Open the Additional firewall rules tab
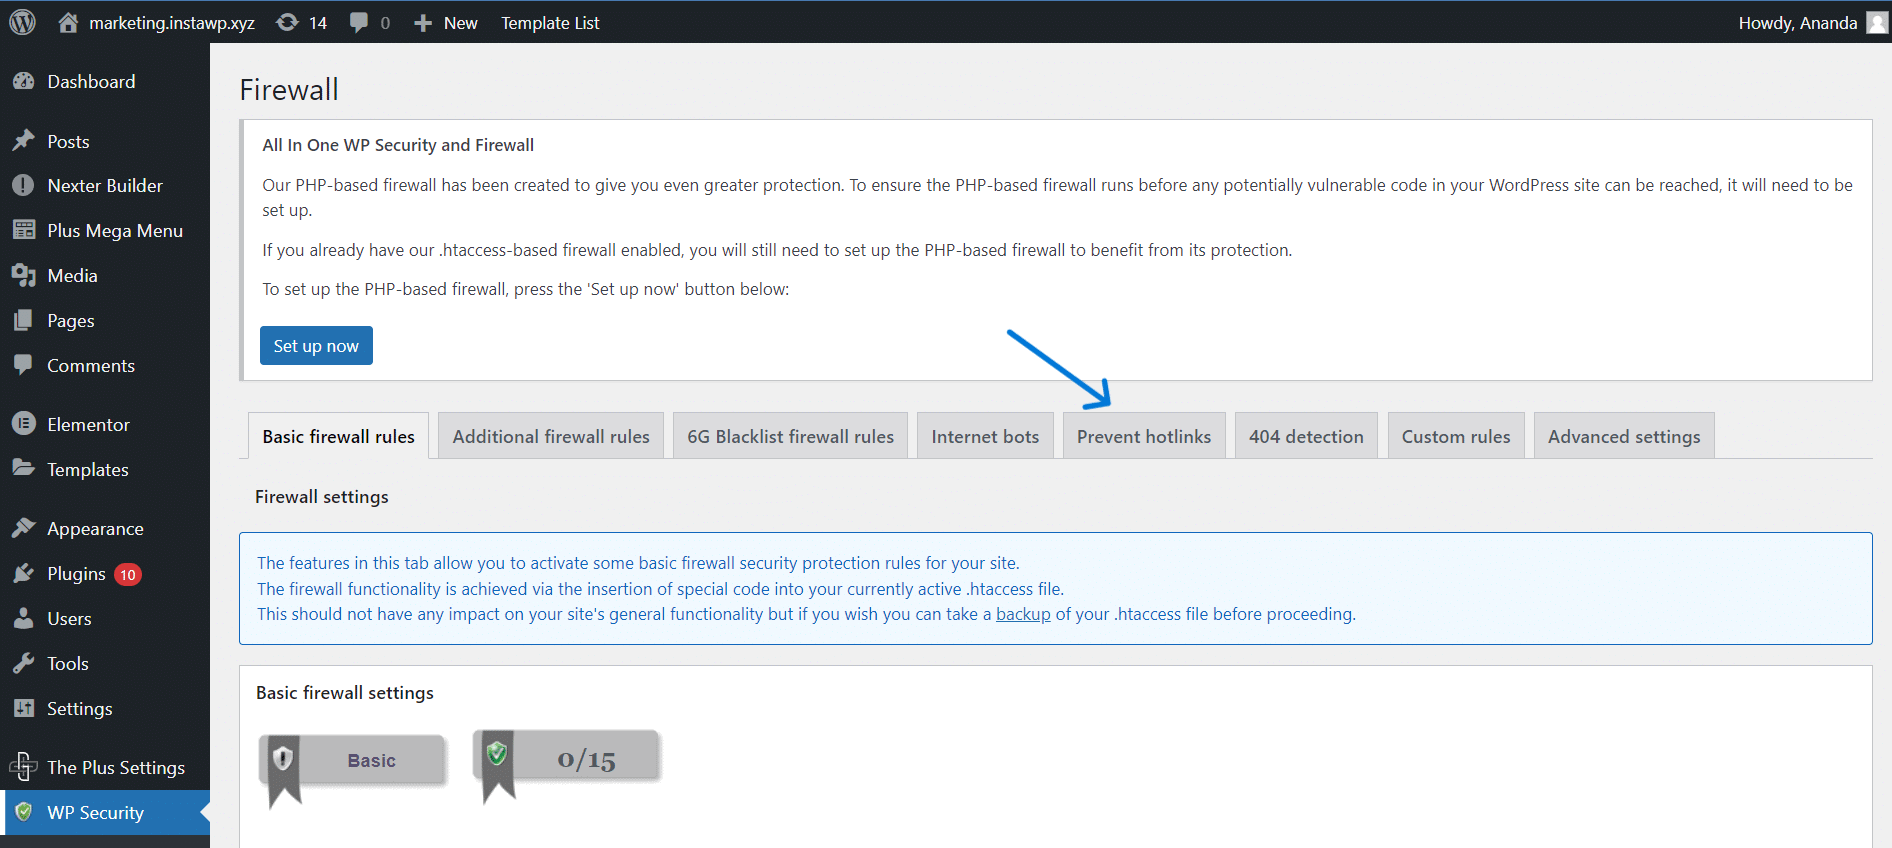The width and height of the screenshot is (1892, 848). (x=550, y=436)
